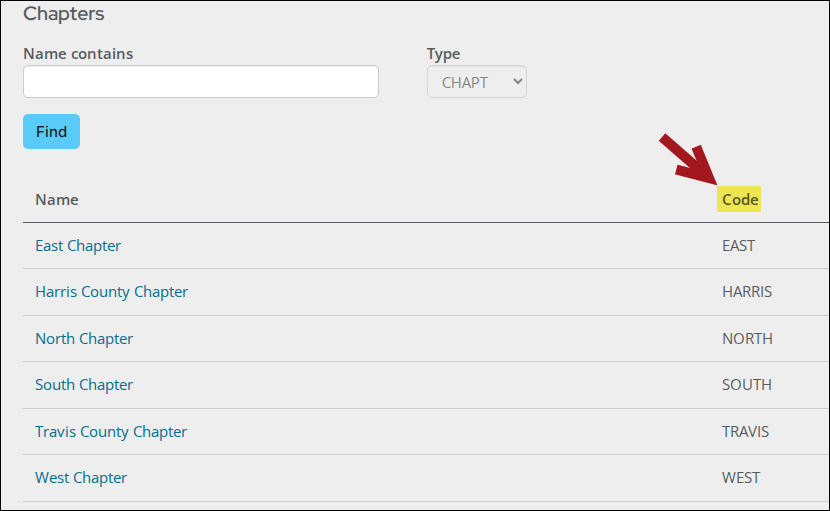Select the South Chapter link

84,385
